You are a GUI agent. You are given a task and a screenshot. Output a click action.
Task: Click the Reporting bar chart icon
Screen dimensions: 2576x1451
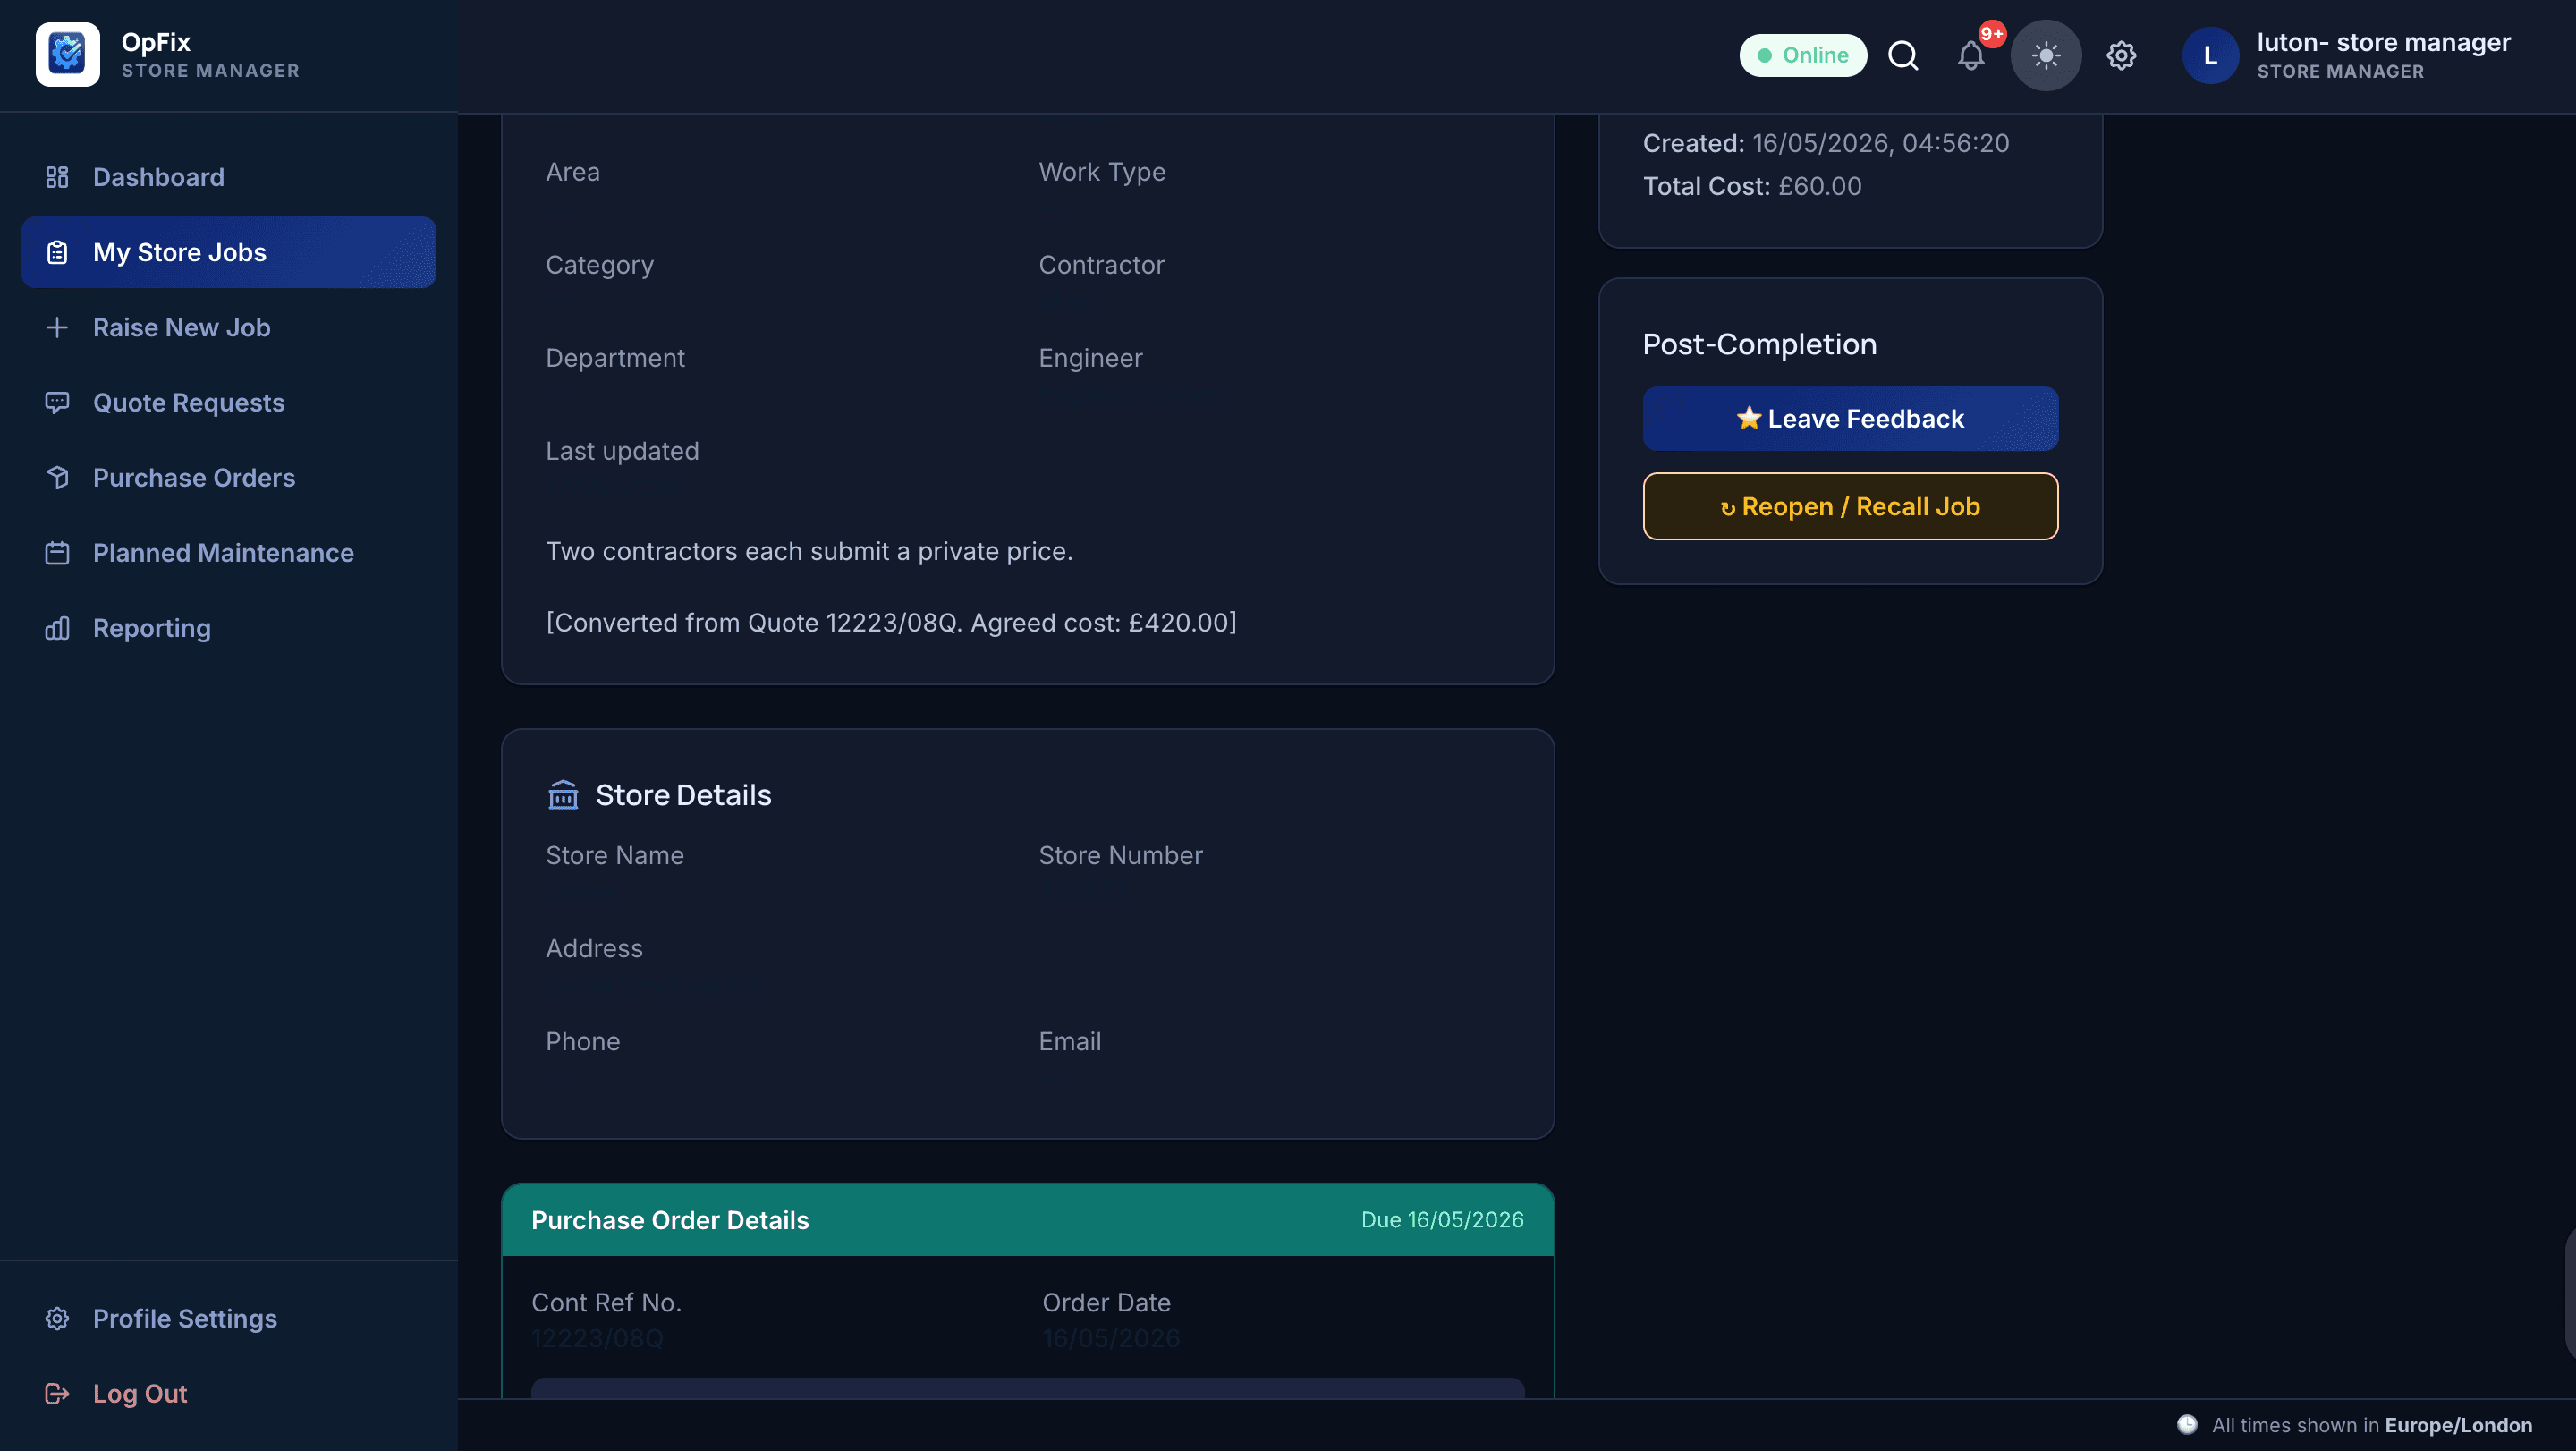point(57,627)
